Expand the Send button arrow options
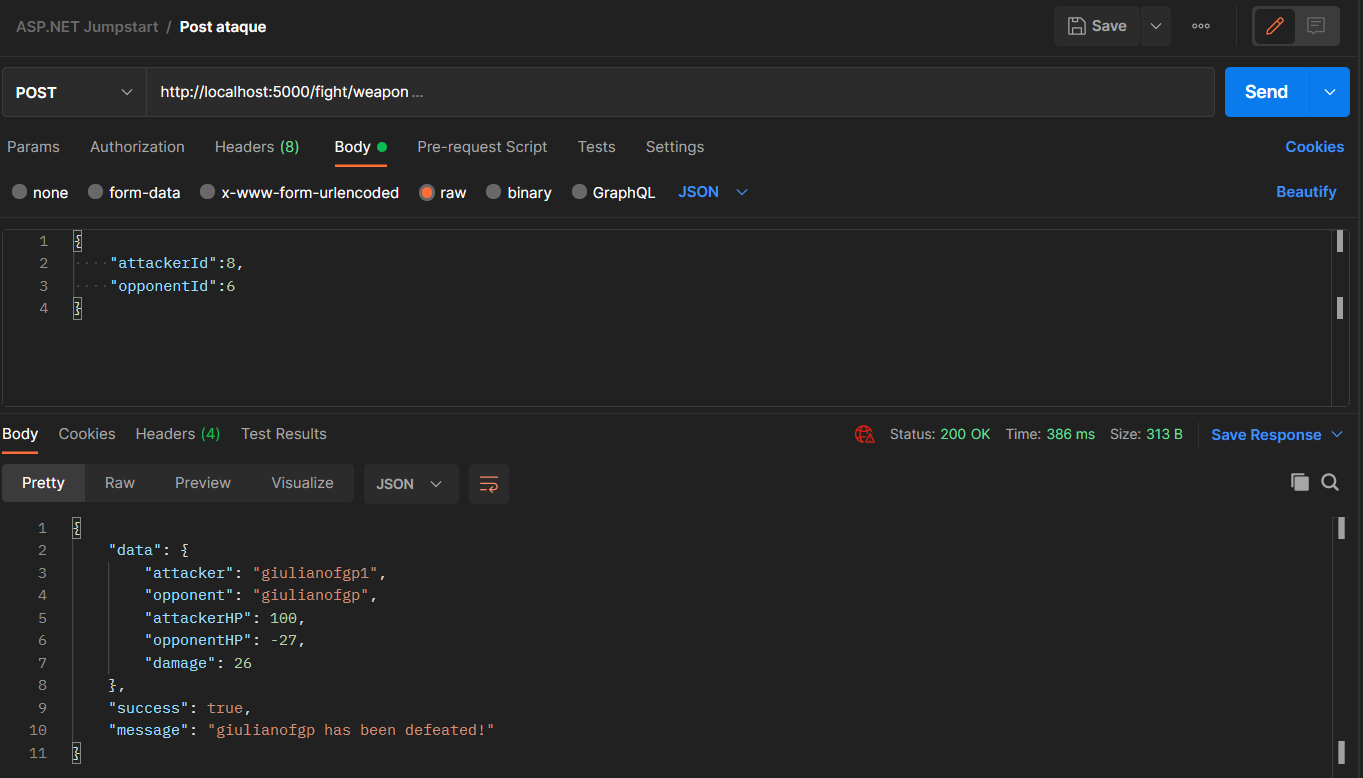The width and height of the screenshot is (1363, 778). point(1329,92)
